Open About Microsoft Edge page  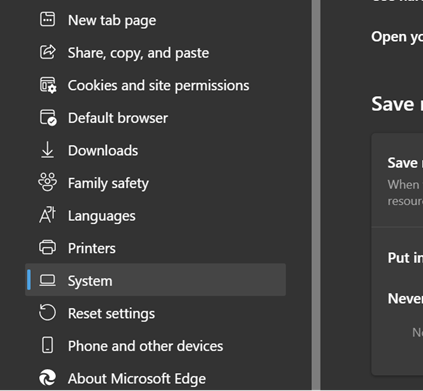(155, 378)
